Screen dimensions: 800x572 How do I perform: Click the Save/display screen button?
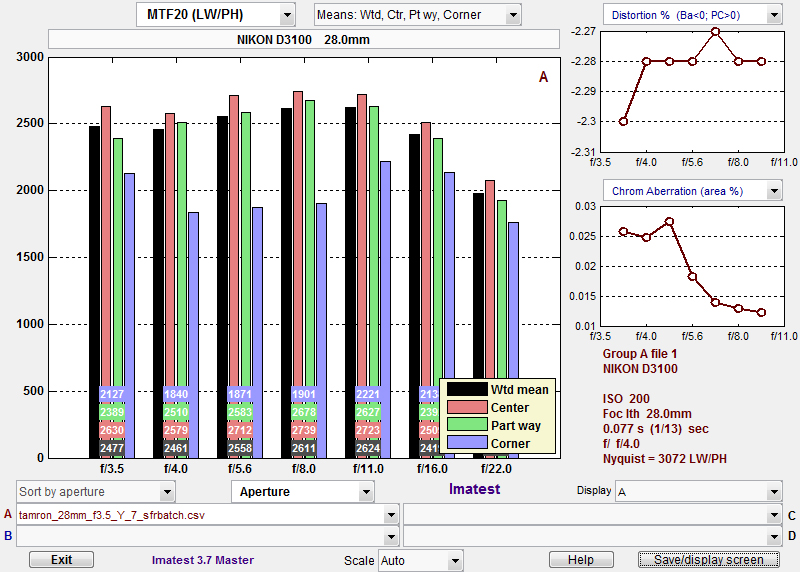709,560
